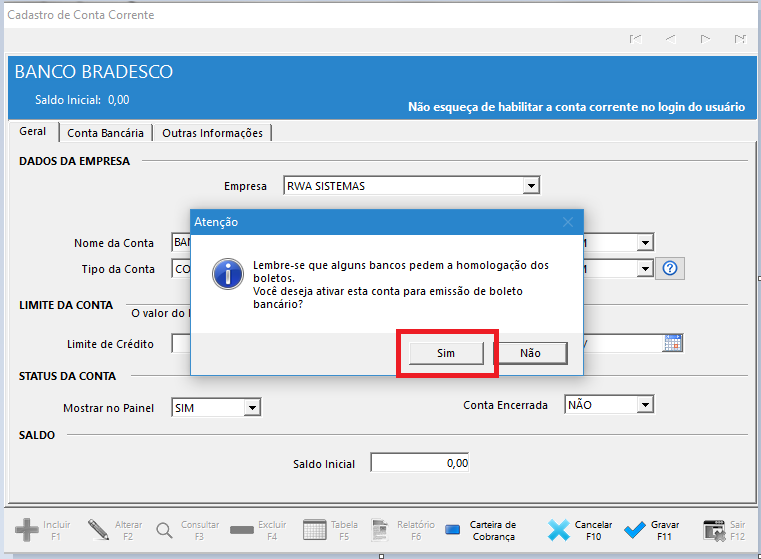Click the Saldo Inicial input field

420,463
